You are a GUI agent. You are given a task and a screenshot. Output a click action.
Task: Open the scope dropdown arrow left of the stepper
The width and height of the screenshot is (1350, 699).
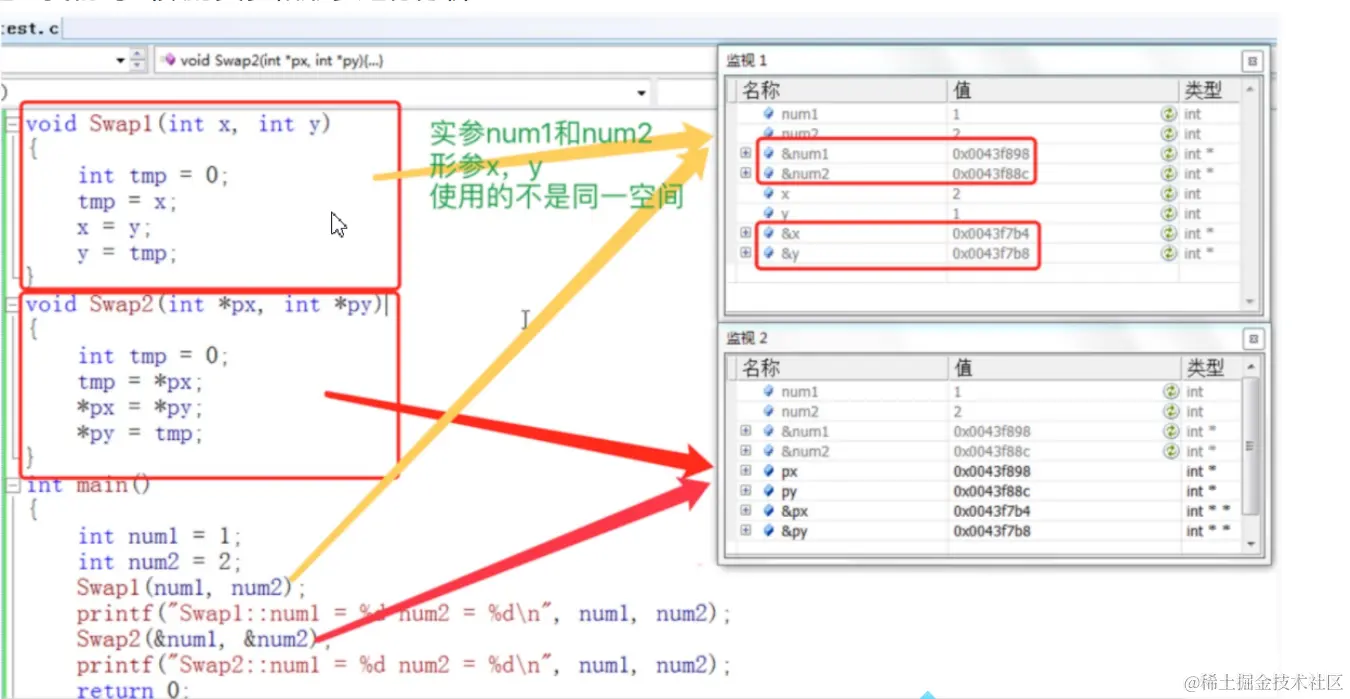click(x=120, y=60)
